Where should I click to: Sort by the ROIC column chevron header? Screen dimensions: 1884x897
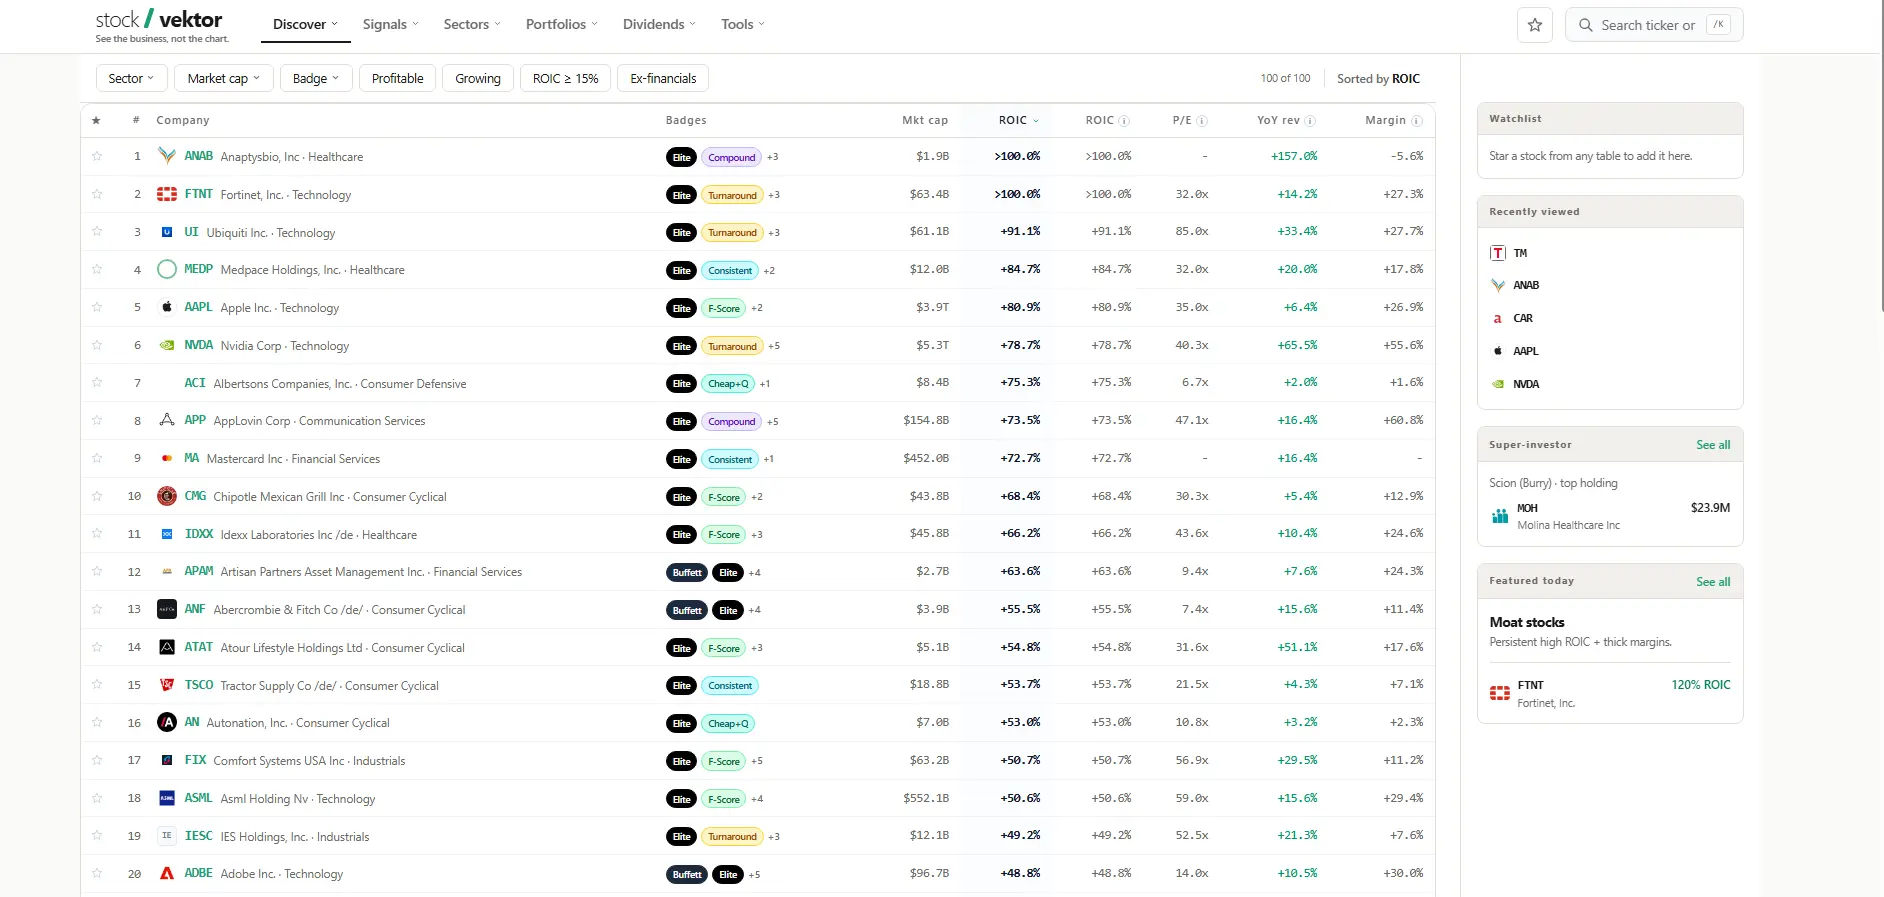click(x=1019, y=120)
